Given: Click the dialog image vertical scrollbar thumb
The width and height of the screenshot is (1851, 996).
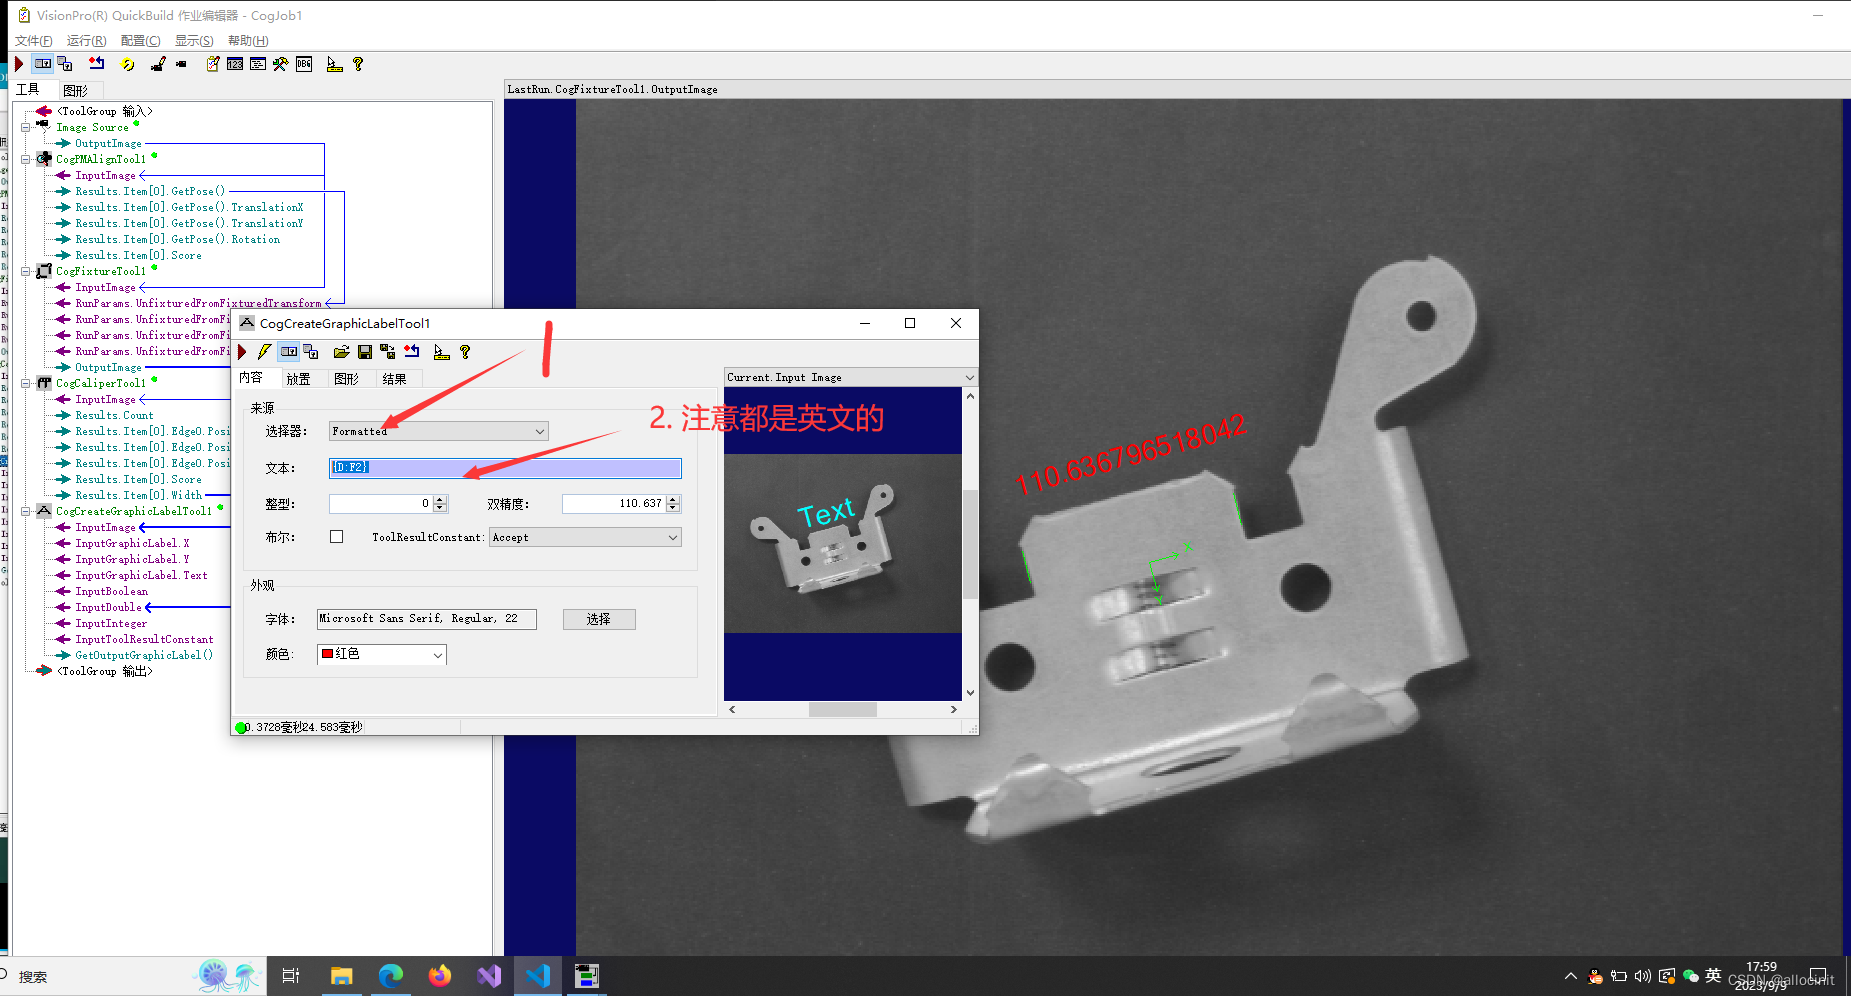Looking at the screenshot, I should click(x=969, y=544).
